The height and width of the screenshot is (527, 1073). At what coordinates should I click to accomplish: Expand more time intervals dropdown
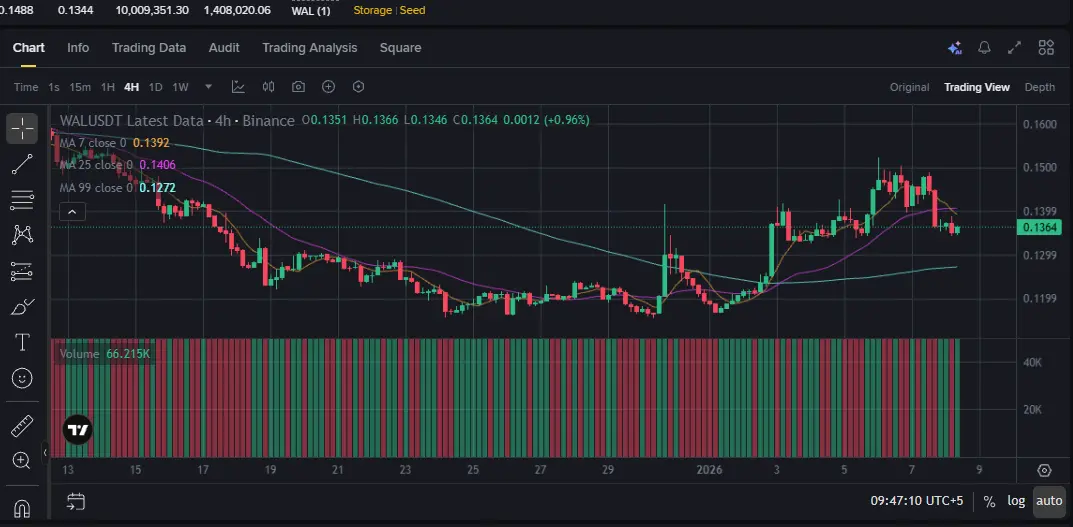(209, 87)
